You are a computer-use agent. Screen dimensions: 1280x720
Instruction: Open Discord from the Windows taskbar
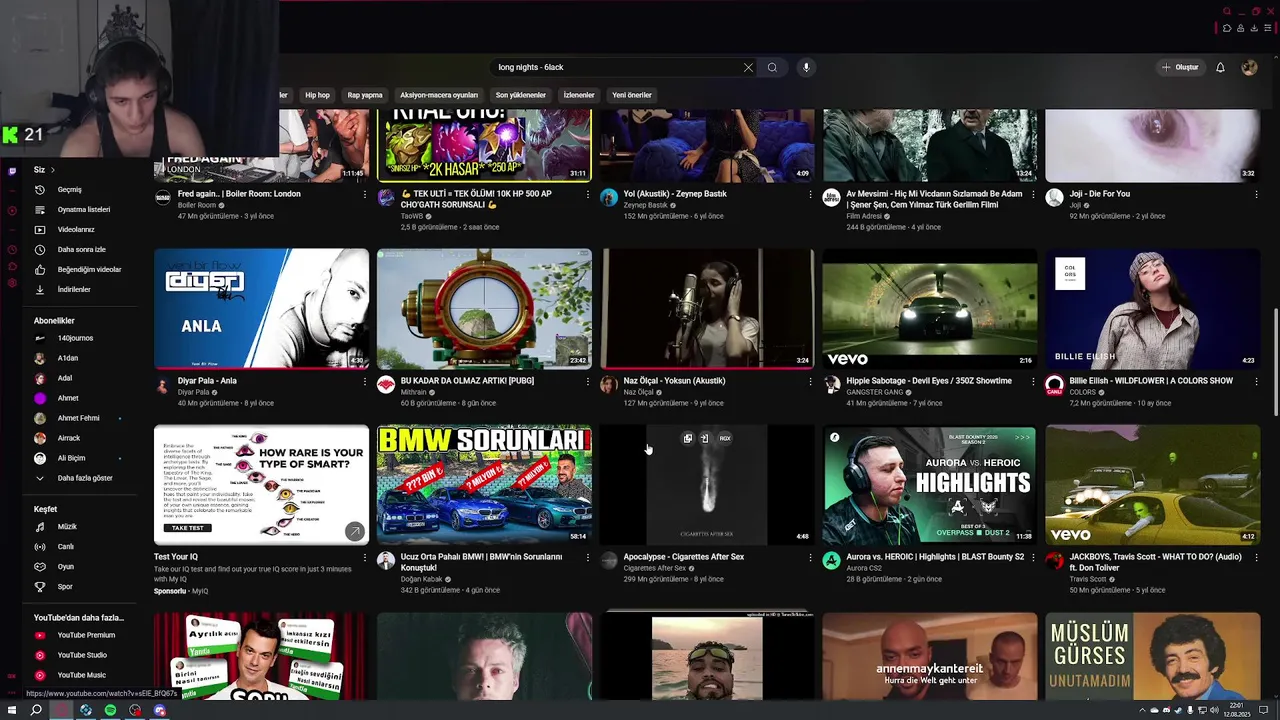[x=160, y=710]
